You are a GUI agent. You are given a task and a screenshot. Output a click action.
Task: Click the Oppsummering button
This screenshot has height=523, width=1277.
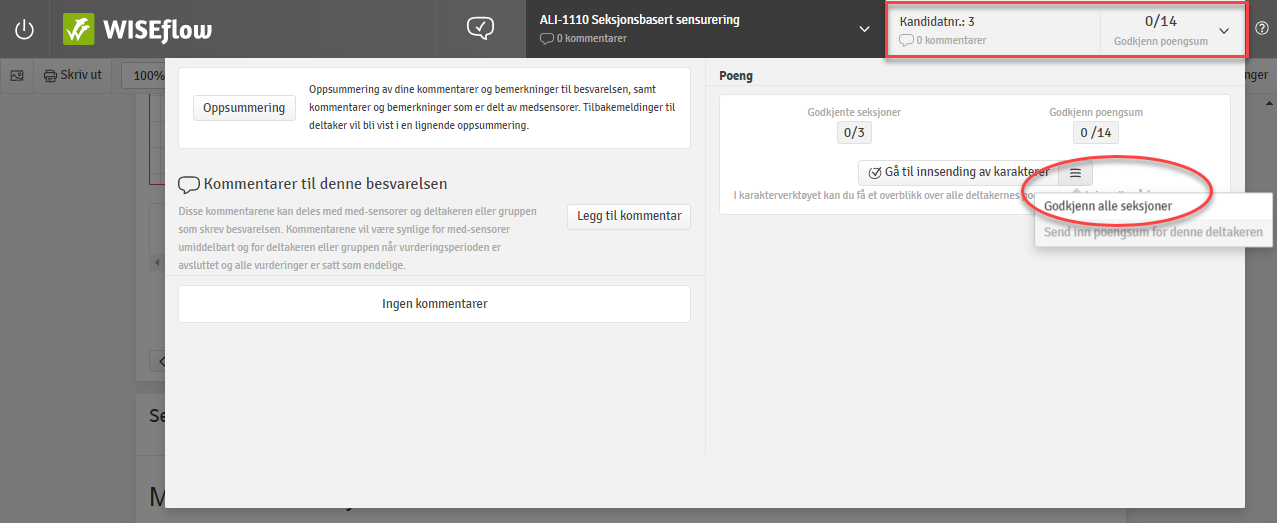244,108
